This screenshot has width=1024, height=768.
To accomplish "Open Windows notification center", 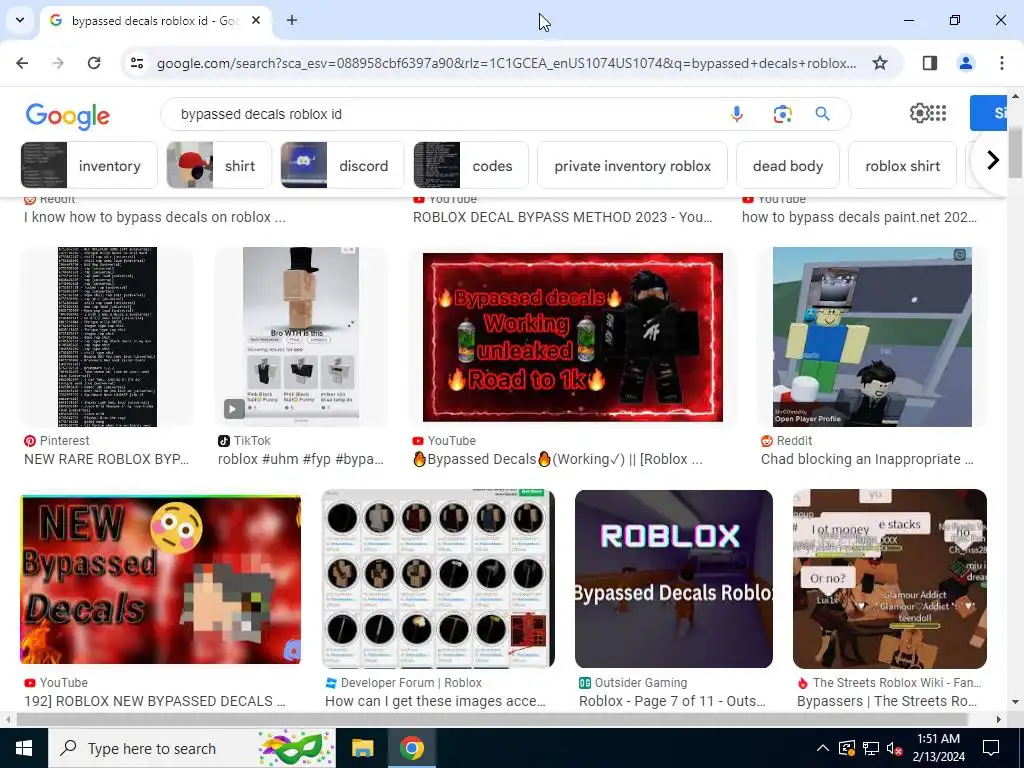I will click(991, 748).
